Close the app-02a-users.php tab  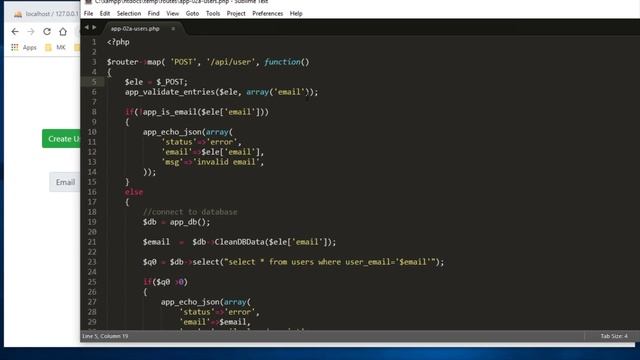point(173,29)
